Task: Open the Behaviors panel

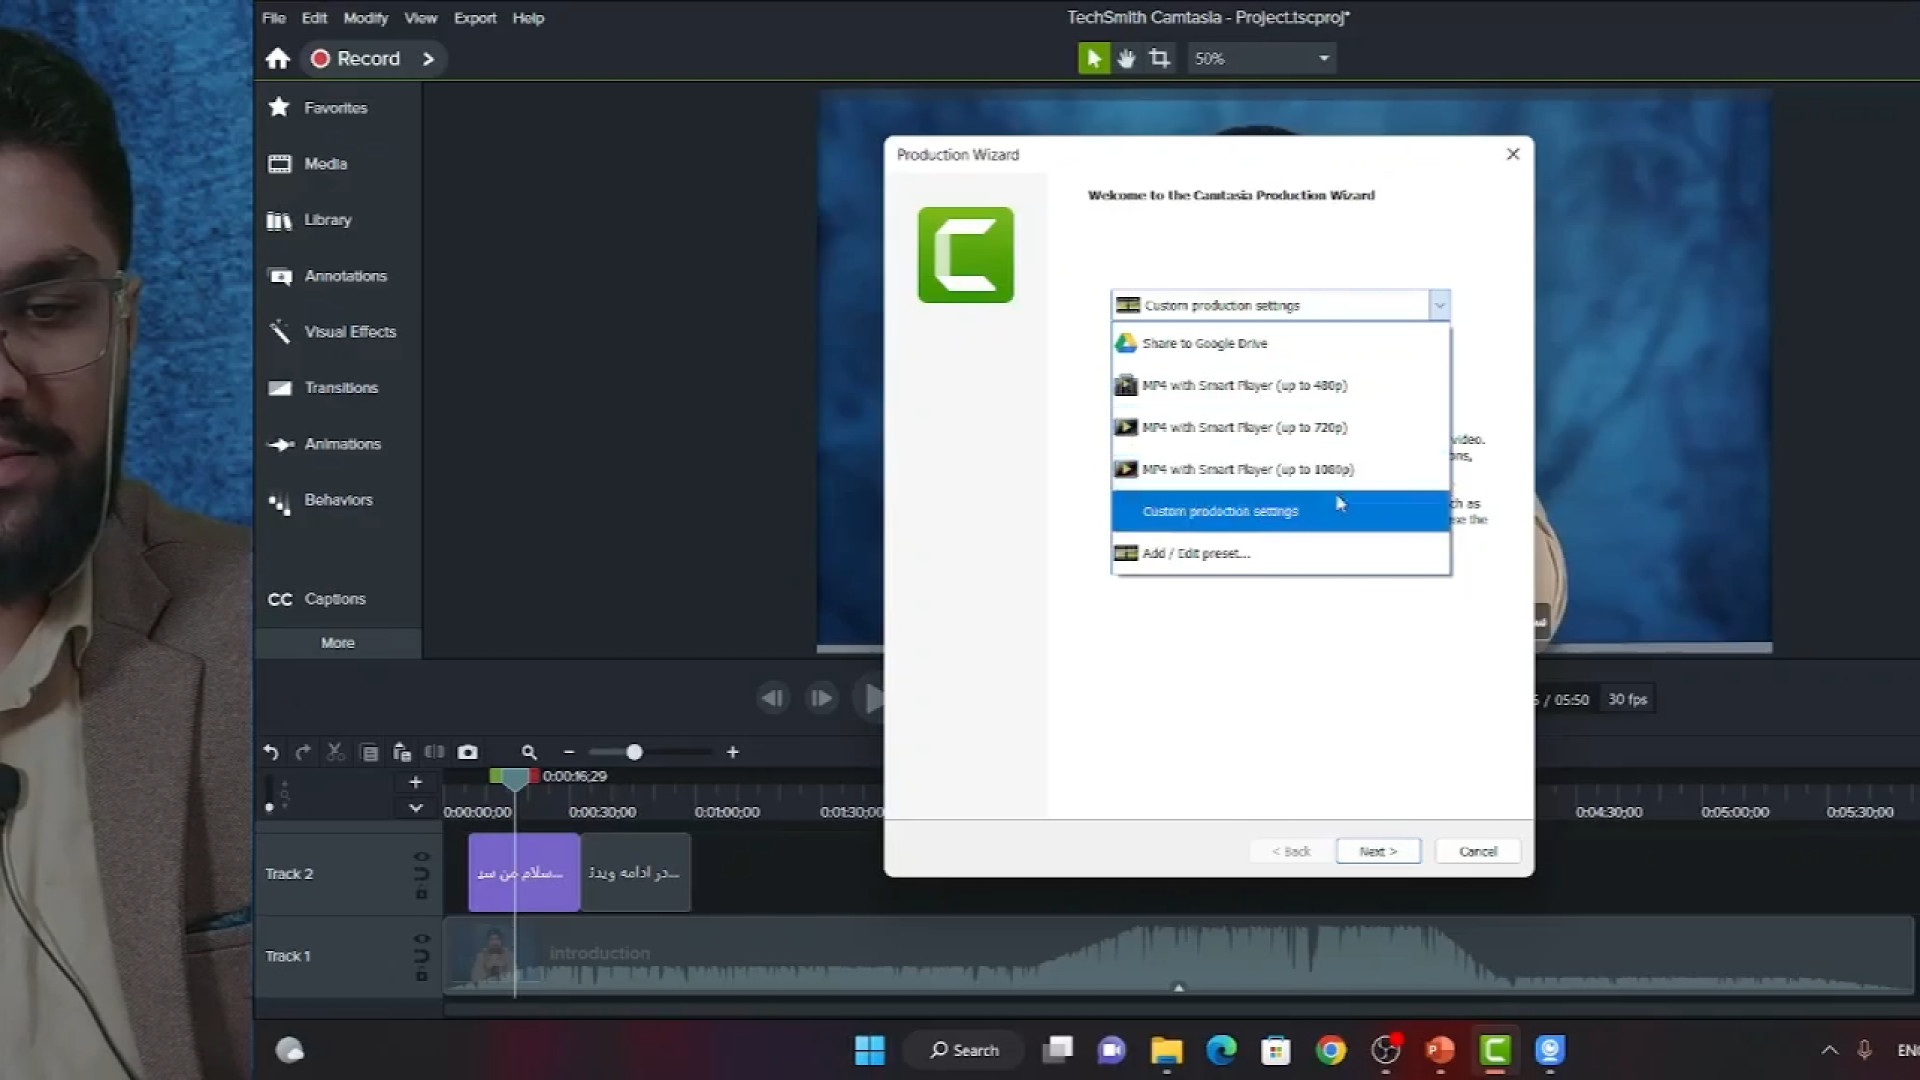Action: point(337,500)
